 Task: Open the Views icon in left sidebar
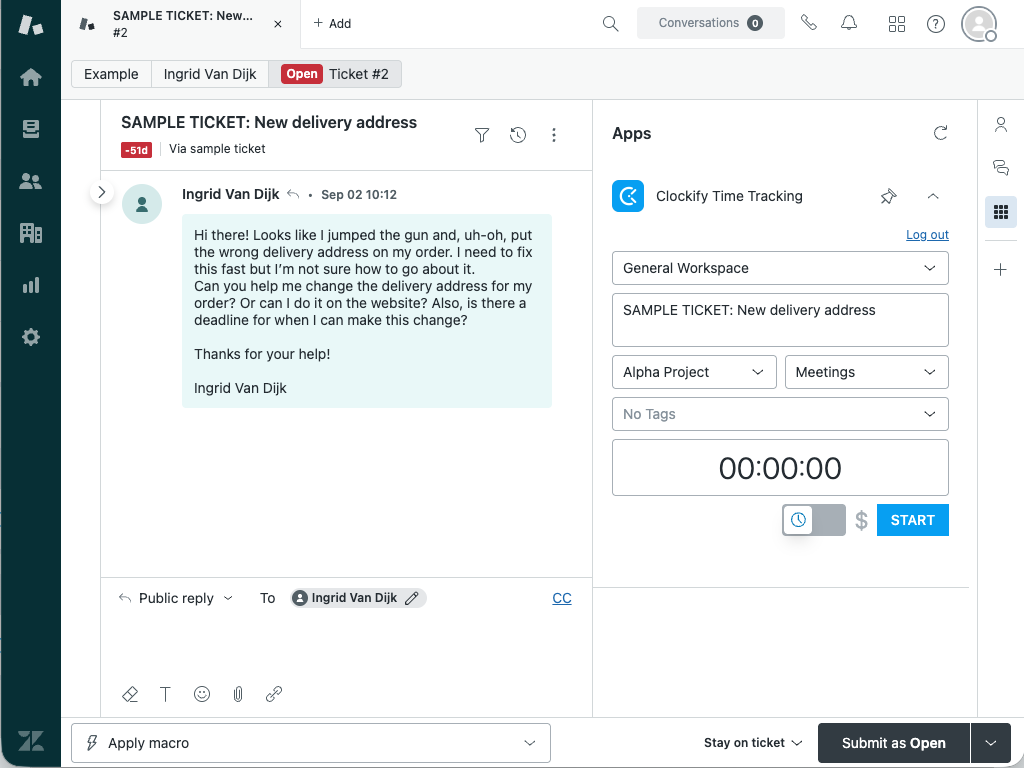[x=30, y=128]
